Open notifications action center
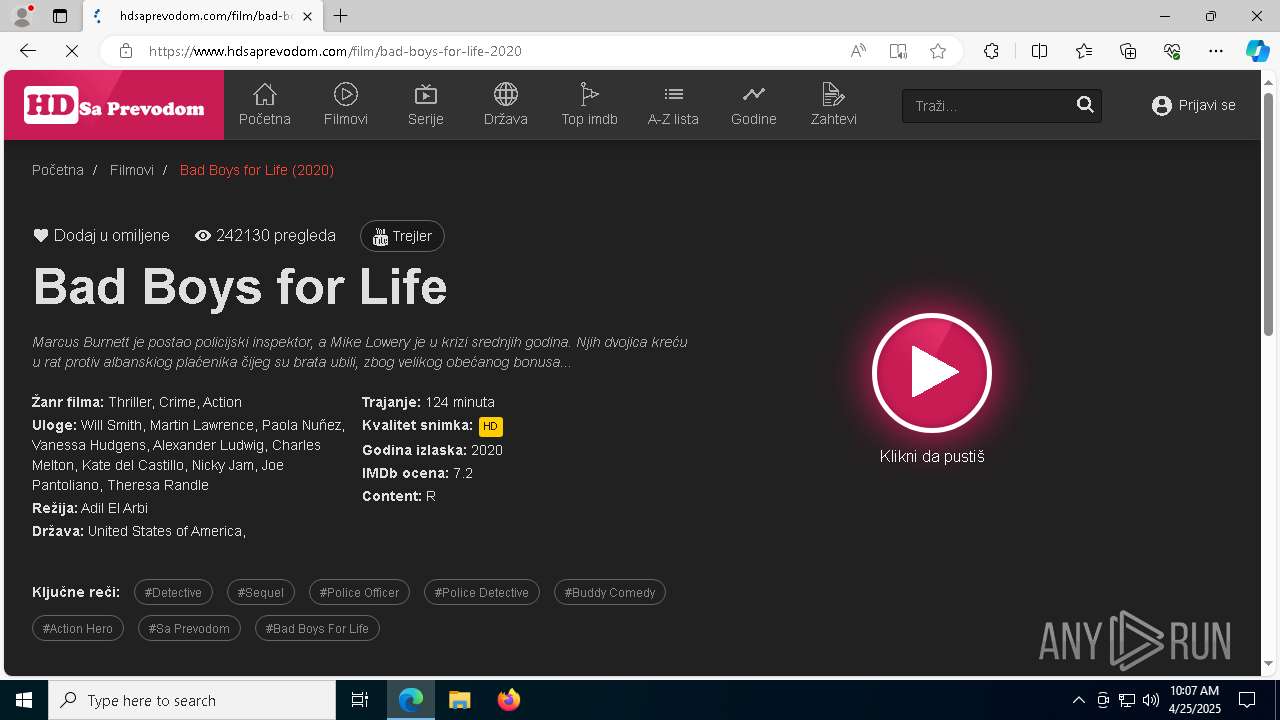Screen dimensions: 1280x720 pyautogui.click(x=1247, y=700)
